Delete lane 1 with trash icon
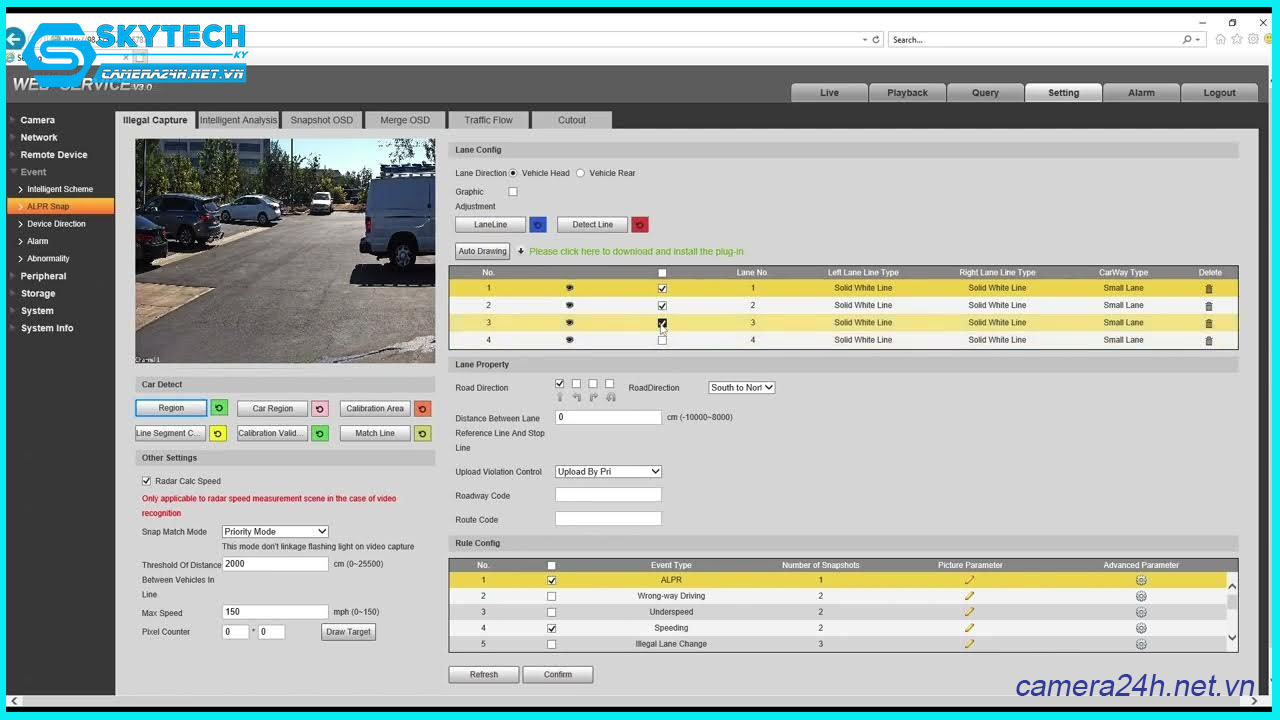The width and height of the screenshot is (1280, 720). pos(1209,289)
